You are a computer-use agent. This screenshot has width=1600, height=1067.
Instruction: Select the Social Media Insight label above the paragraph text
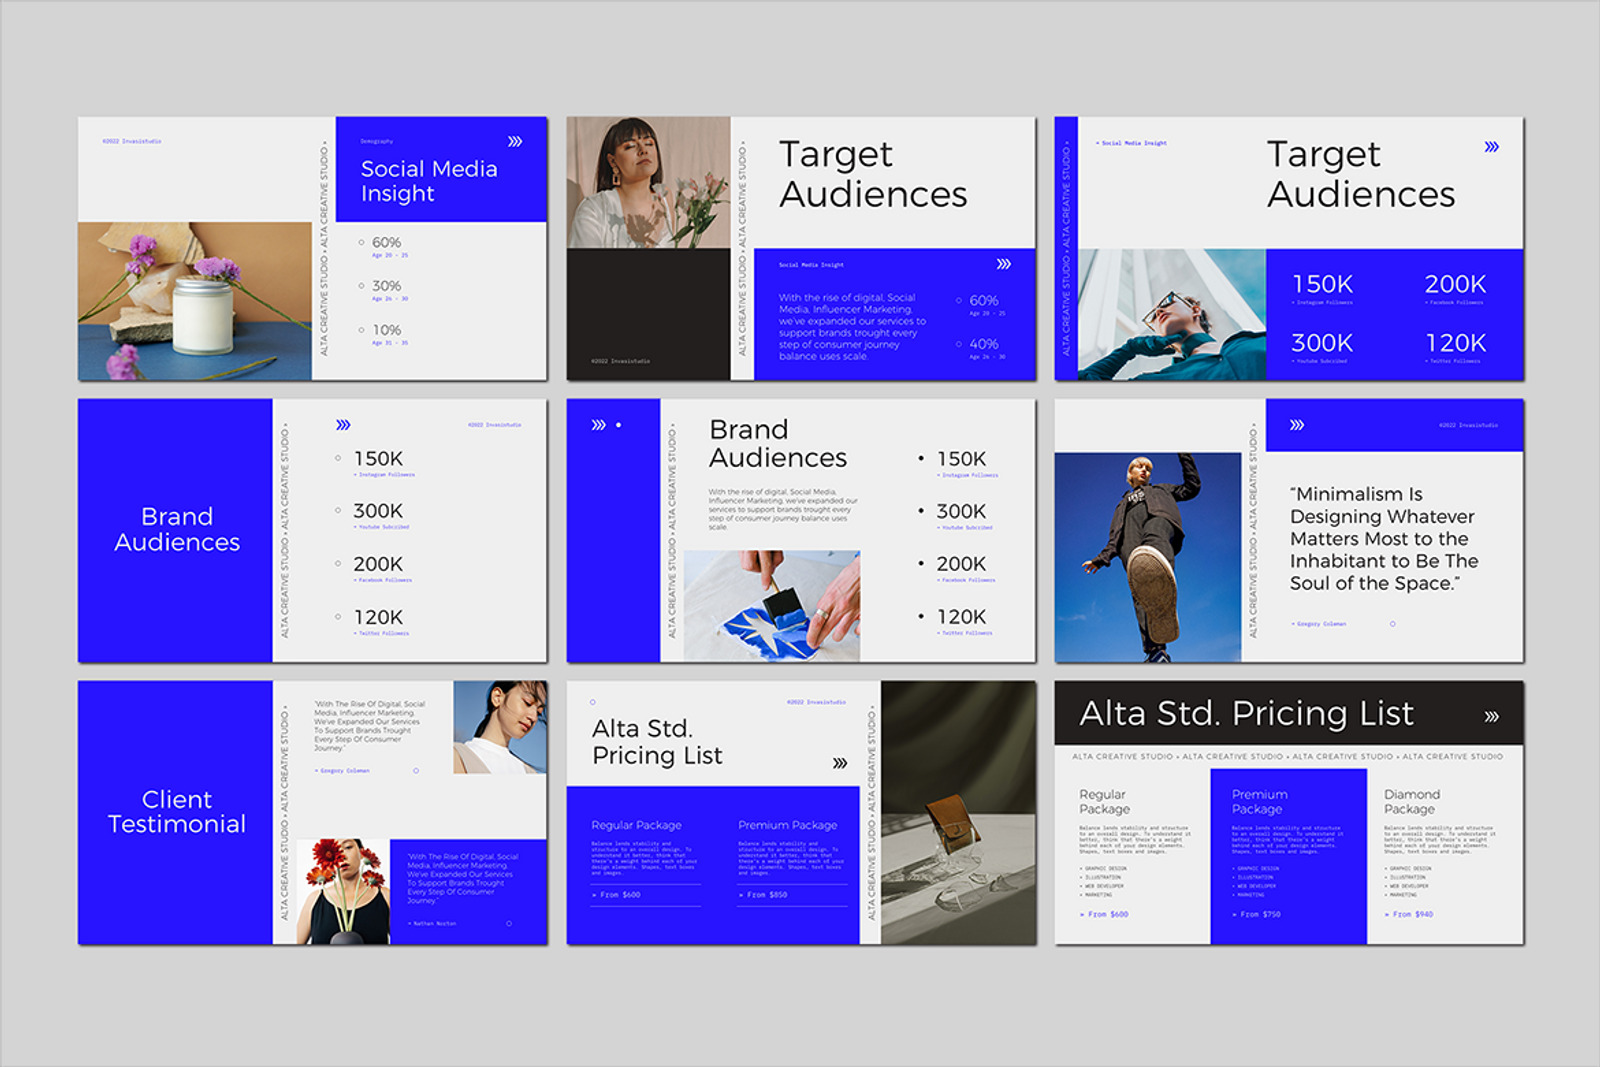tap(810, 266)
